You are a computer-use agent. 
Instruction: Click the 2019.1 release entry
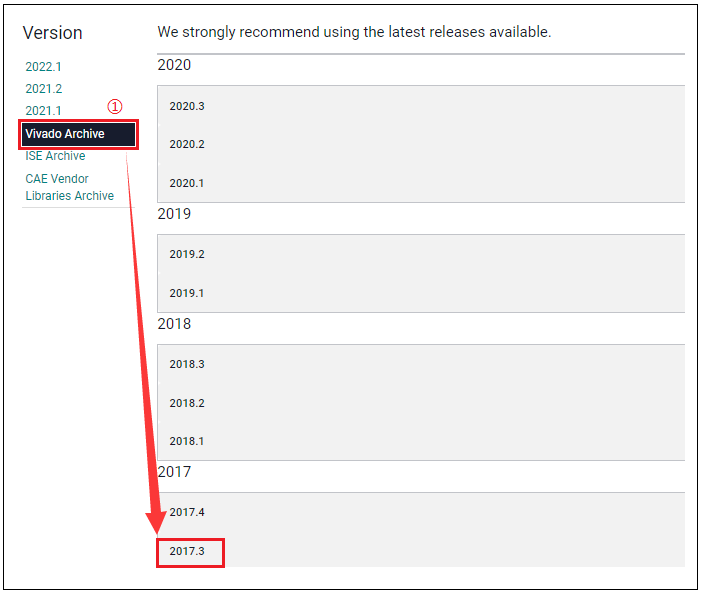coord(187,293)
